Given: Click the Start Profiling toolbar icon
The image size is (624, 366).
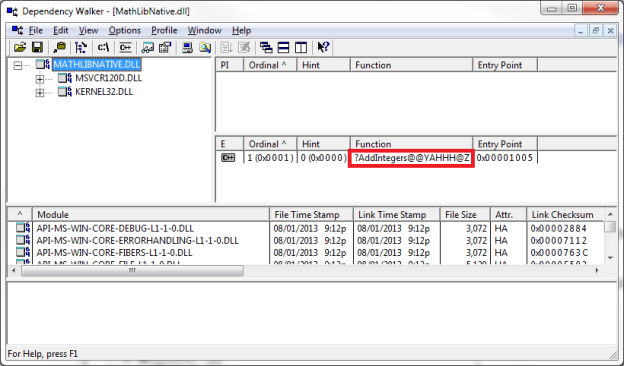Looking at the screenshot, I should pos(226,48).
